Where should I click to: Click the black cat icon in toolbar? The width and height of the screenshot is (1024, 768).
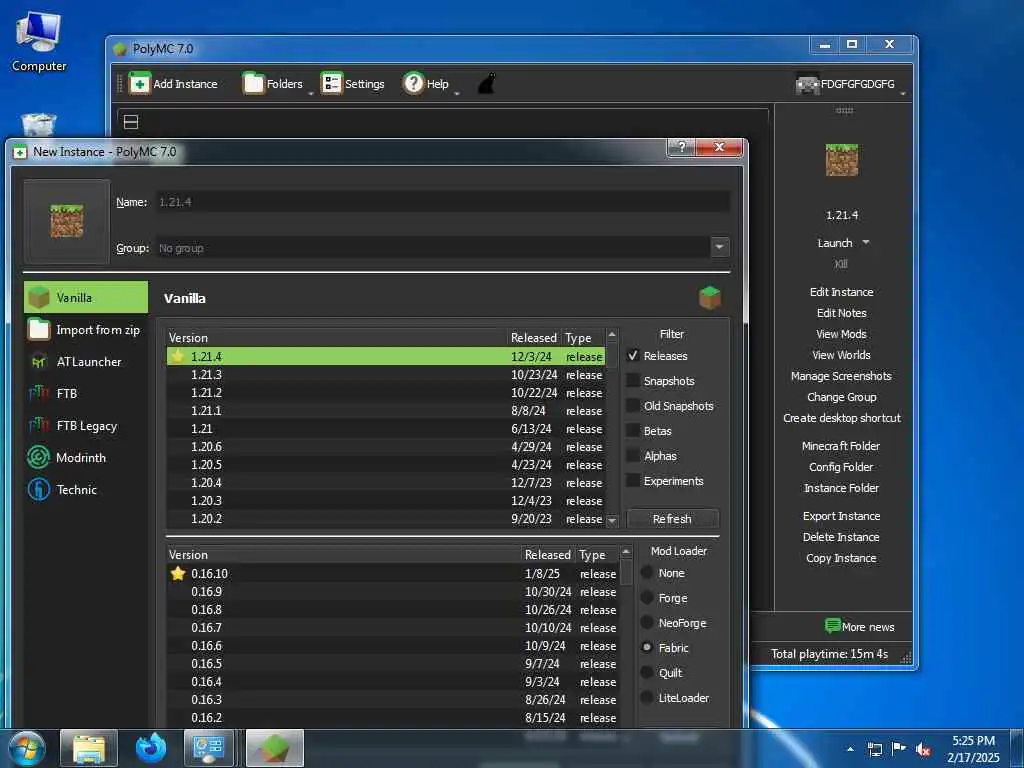487,84
